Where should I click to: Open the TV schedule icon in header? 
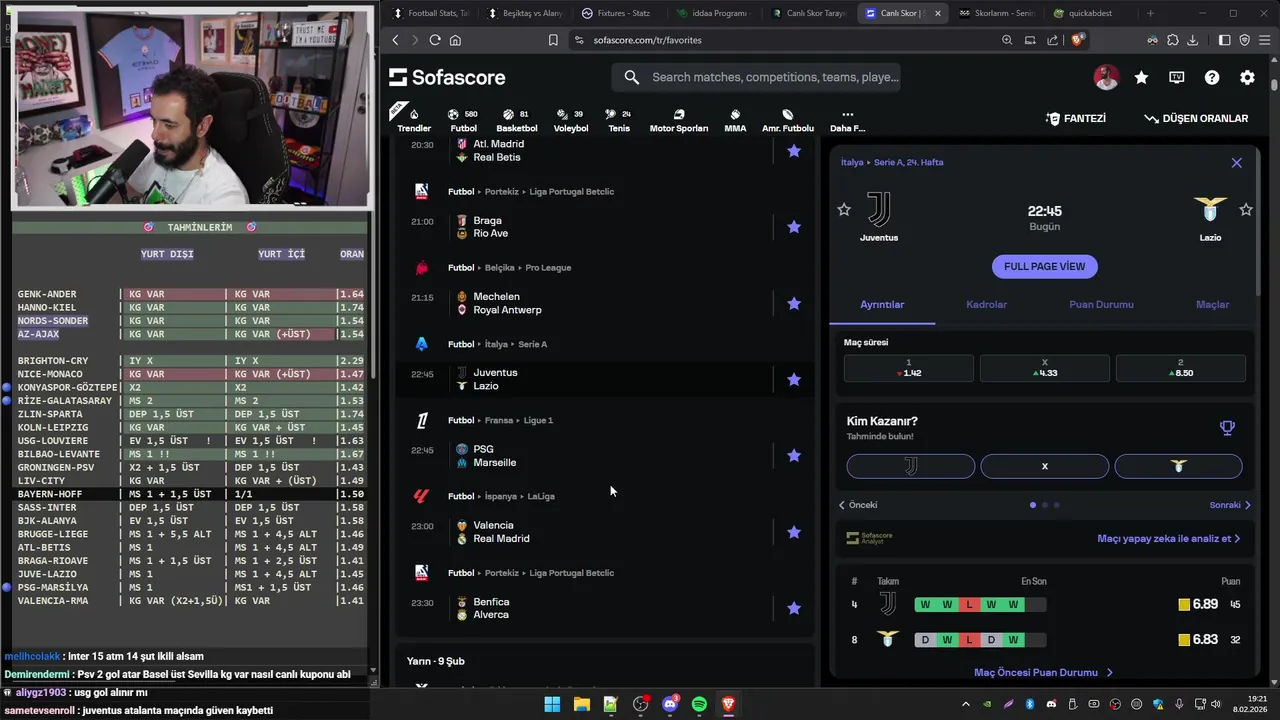point(1177,77)
